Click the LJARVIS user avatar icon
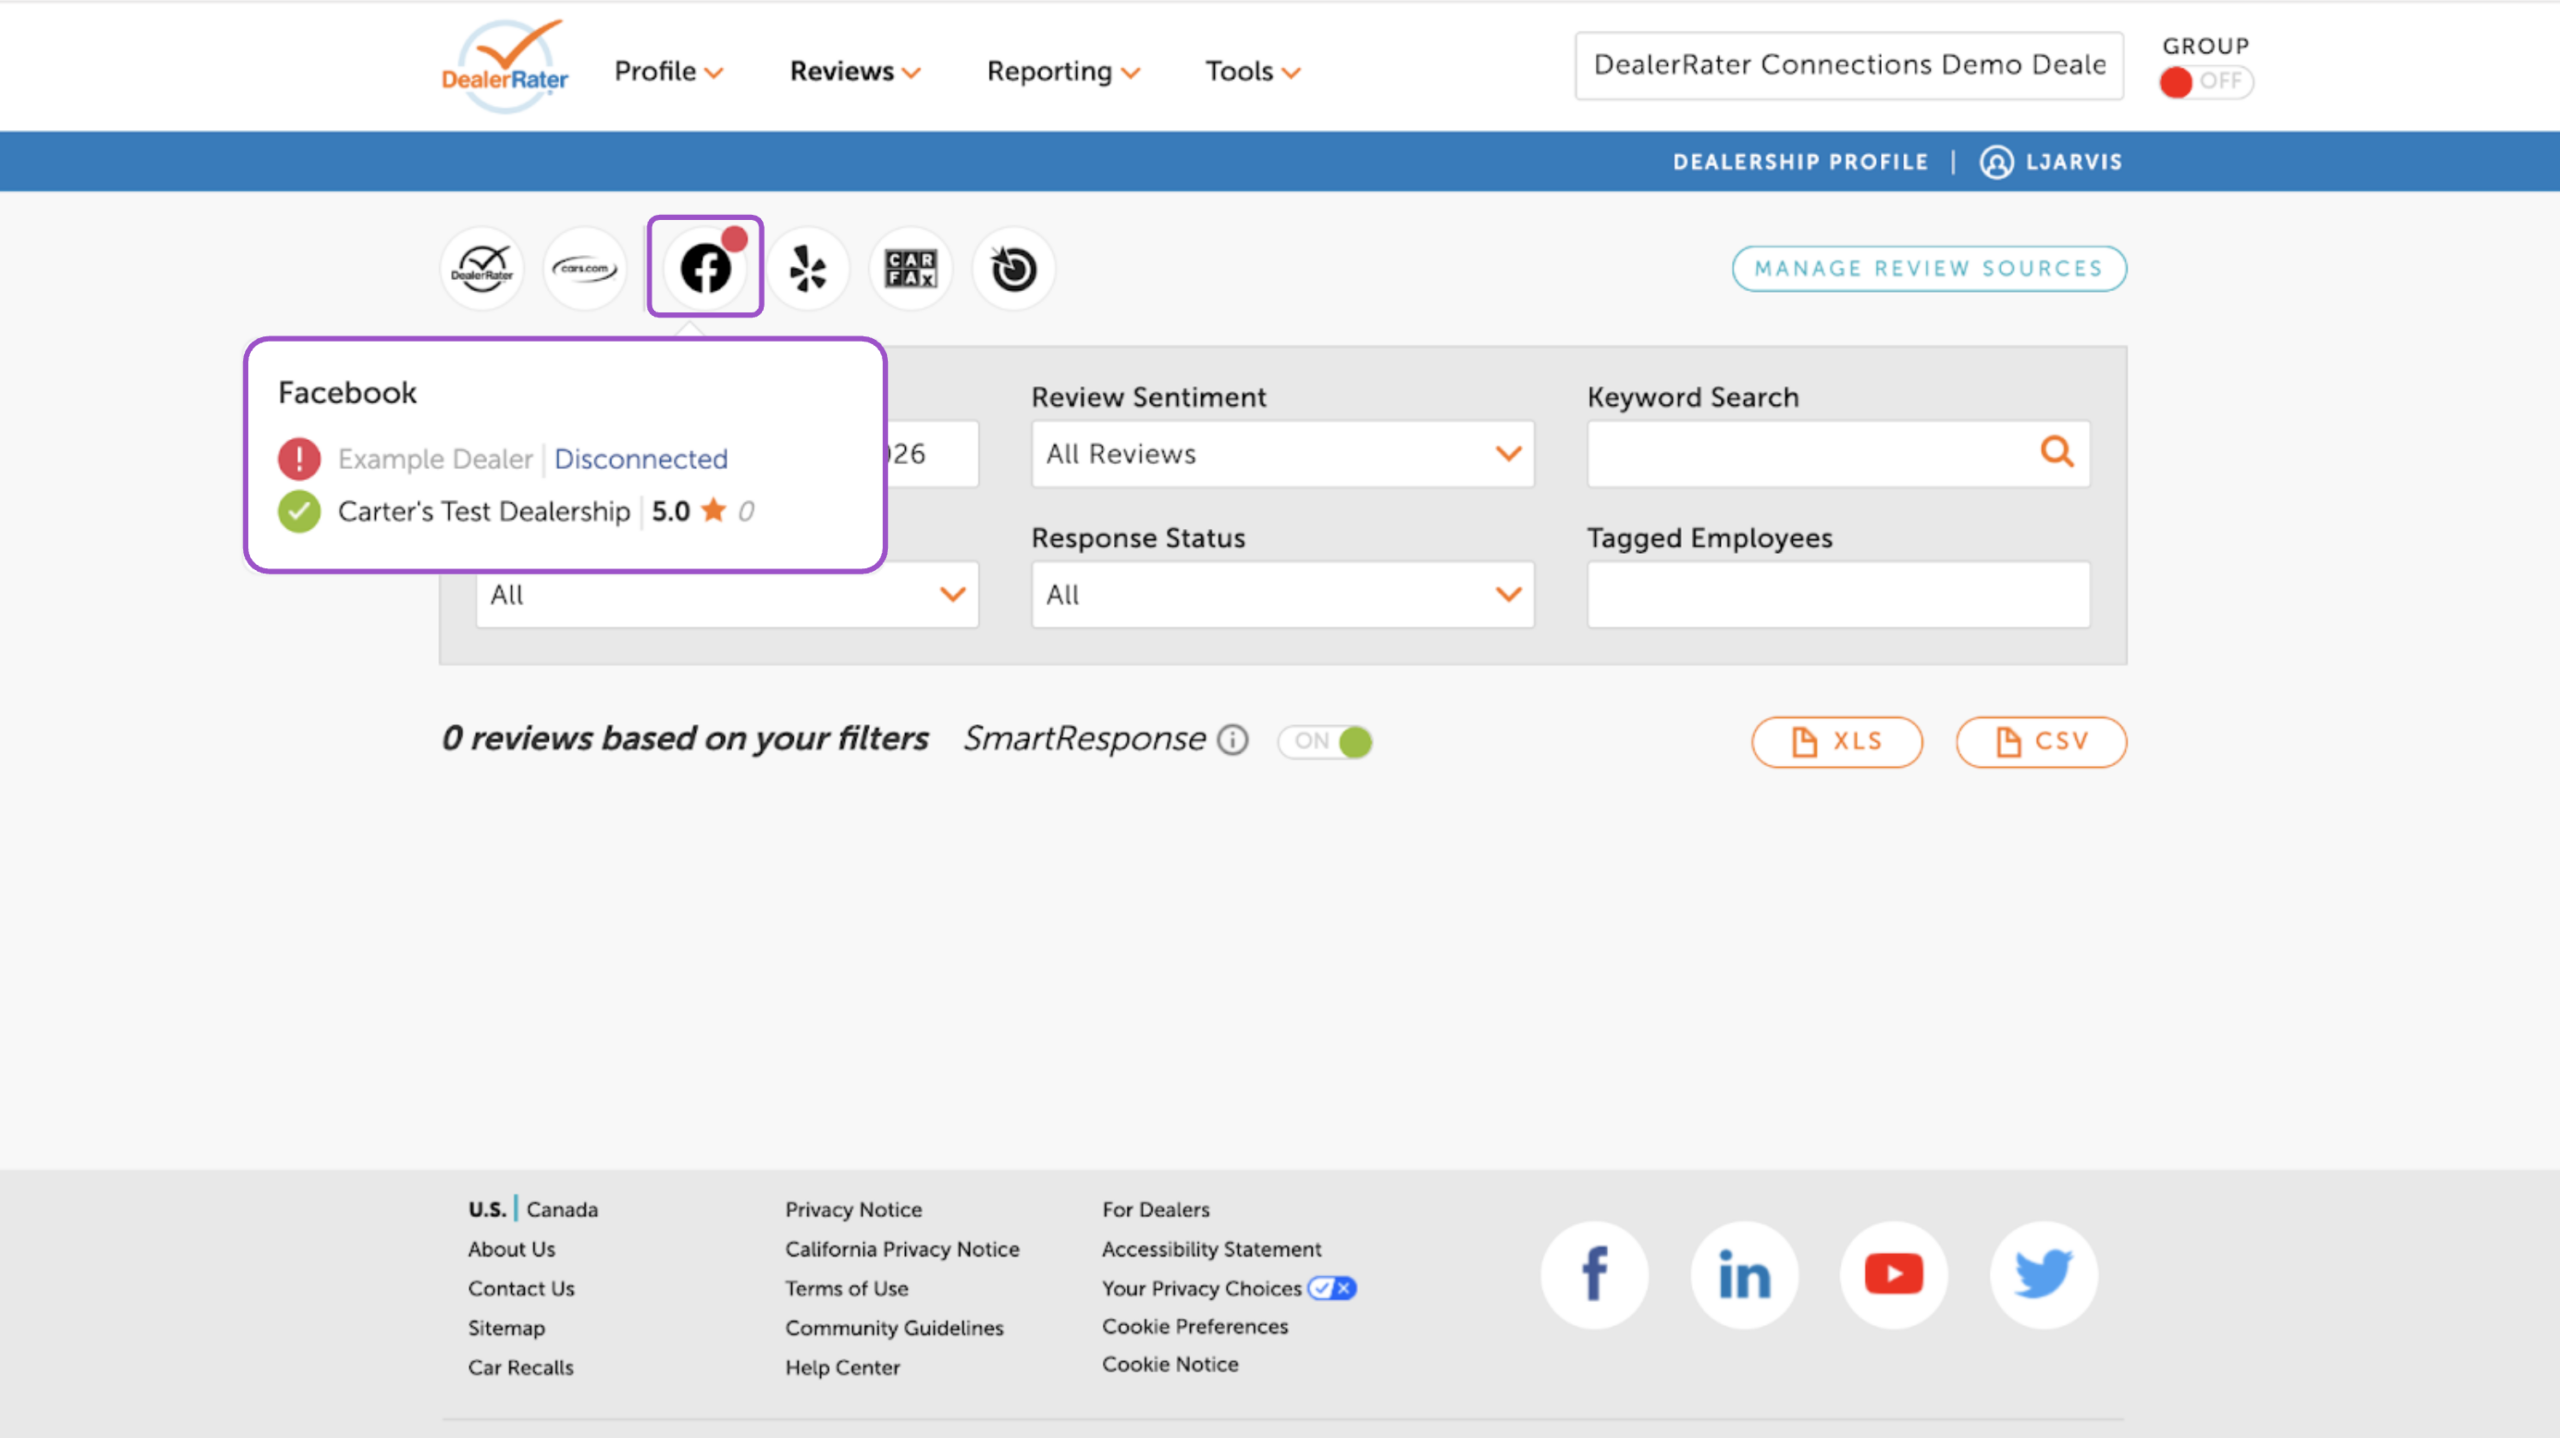The height and width of the screenshot is (1438, 2560). [1996, 162]
